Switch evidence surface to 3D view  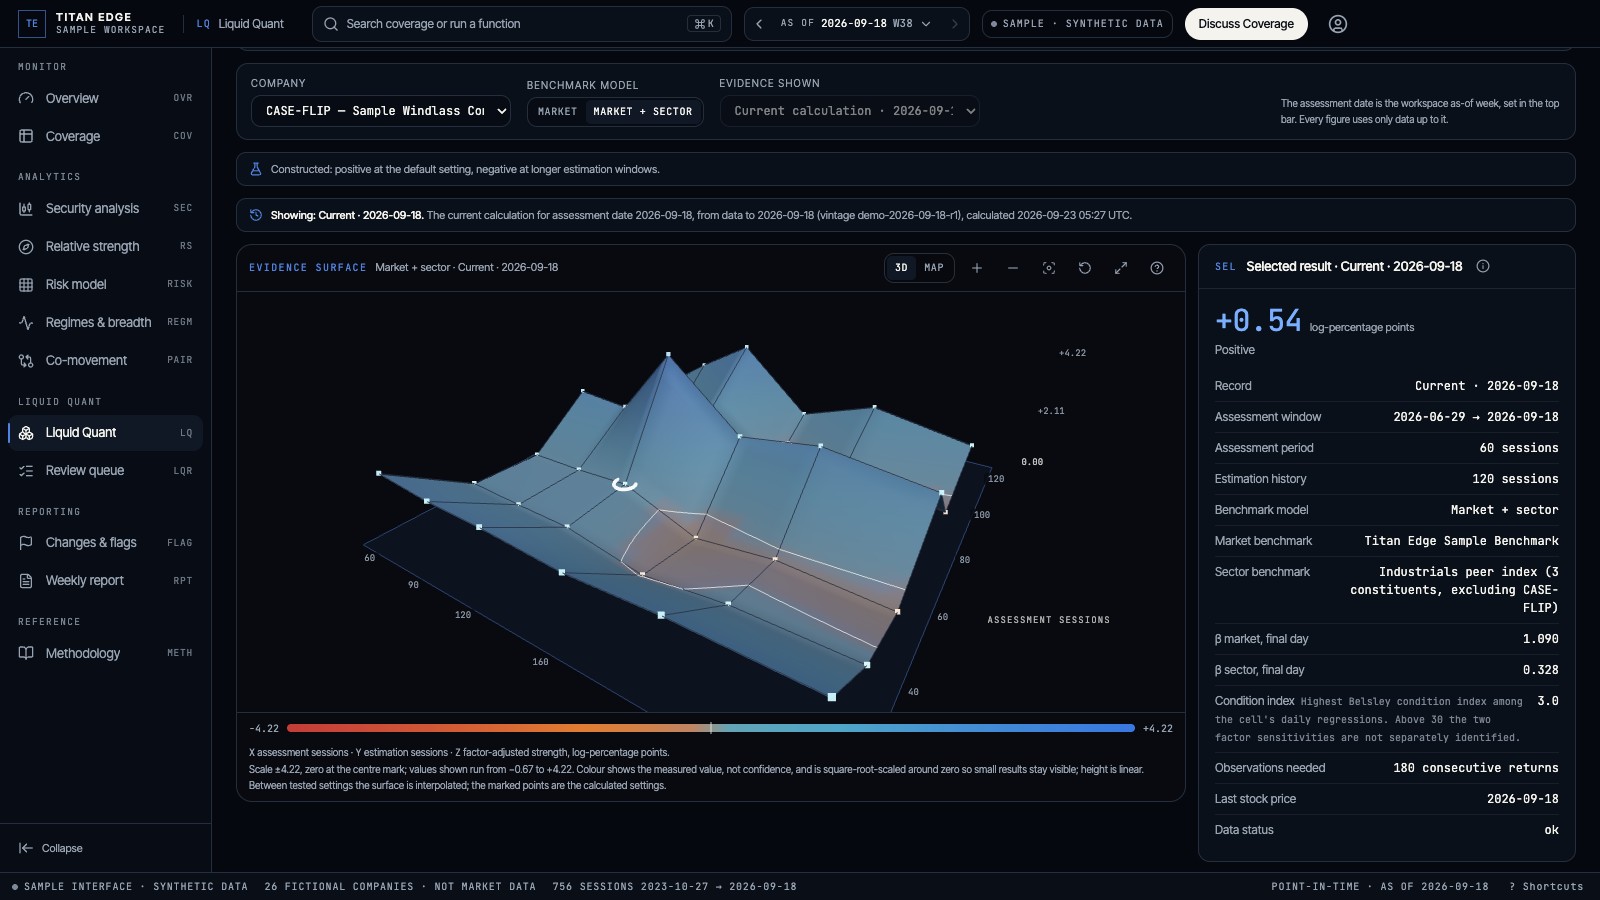[901, 268]
